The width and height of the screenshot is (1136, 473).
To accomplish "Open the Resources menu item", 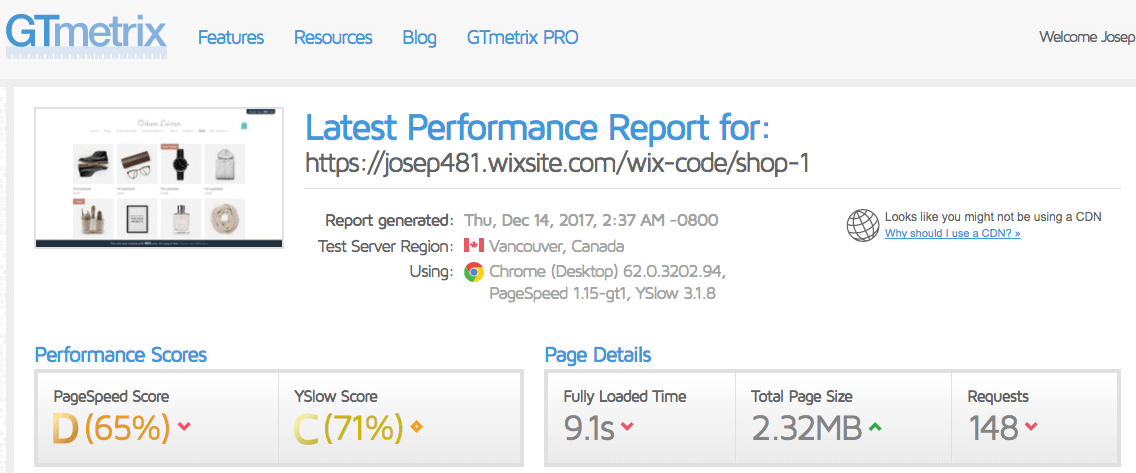I will [333, 38].
